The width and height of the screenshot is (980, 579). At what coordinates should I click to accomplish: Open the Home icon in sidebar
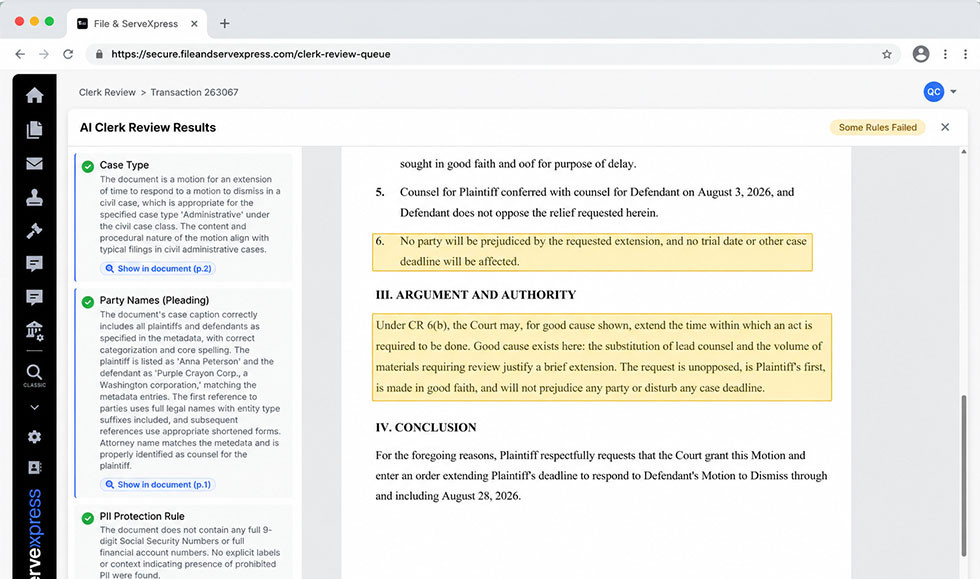coord(34,95)
